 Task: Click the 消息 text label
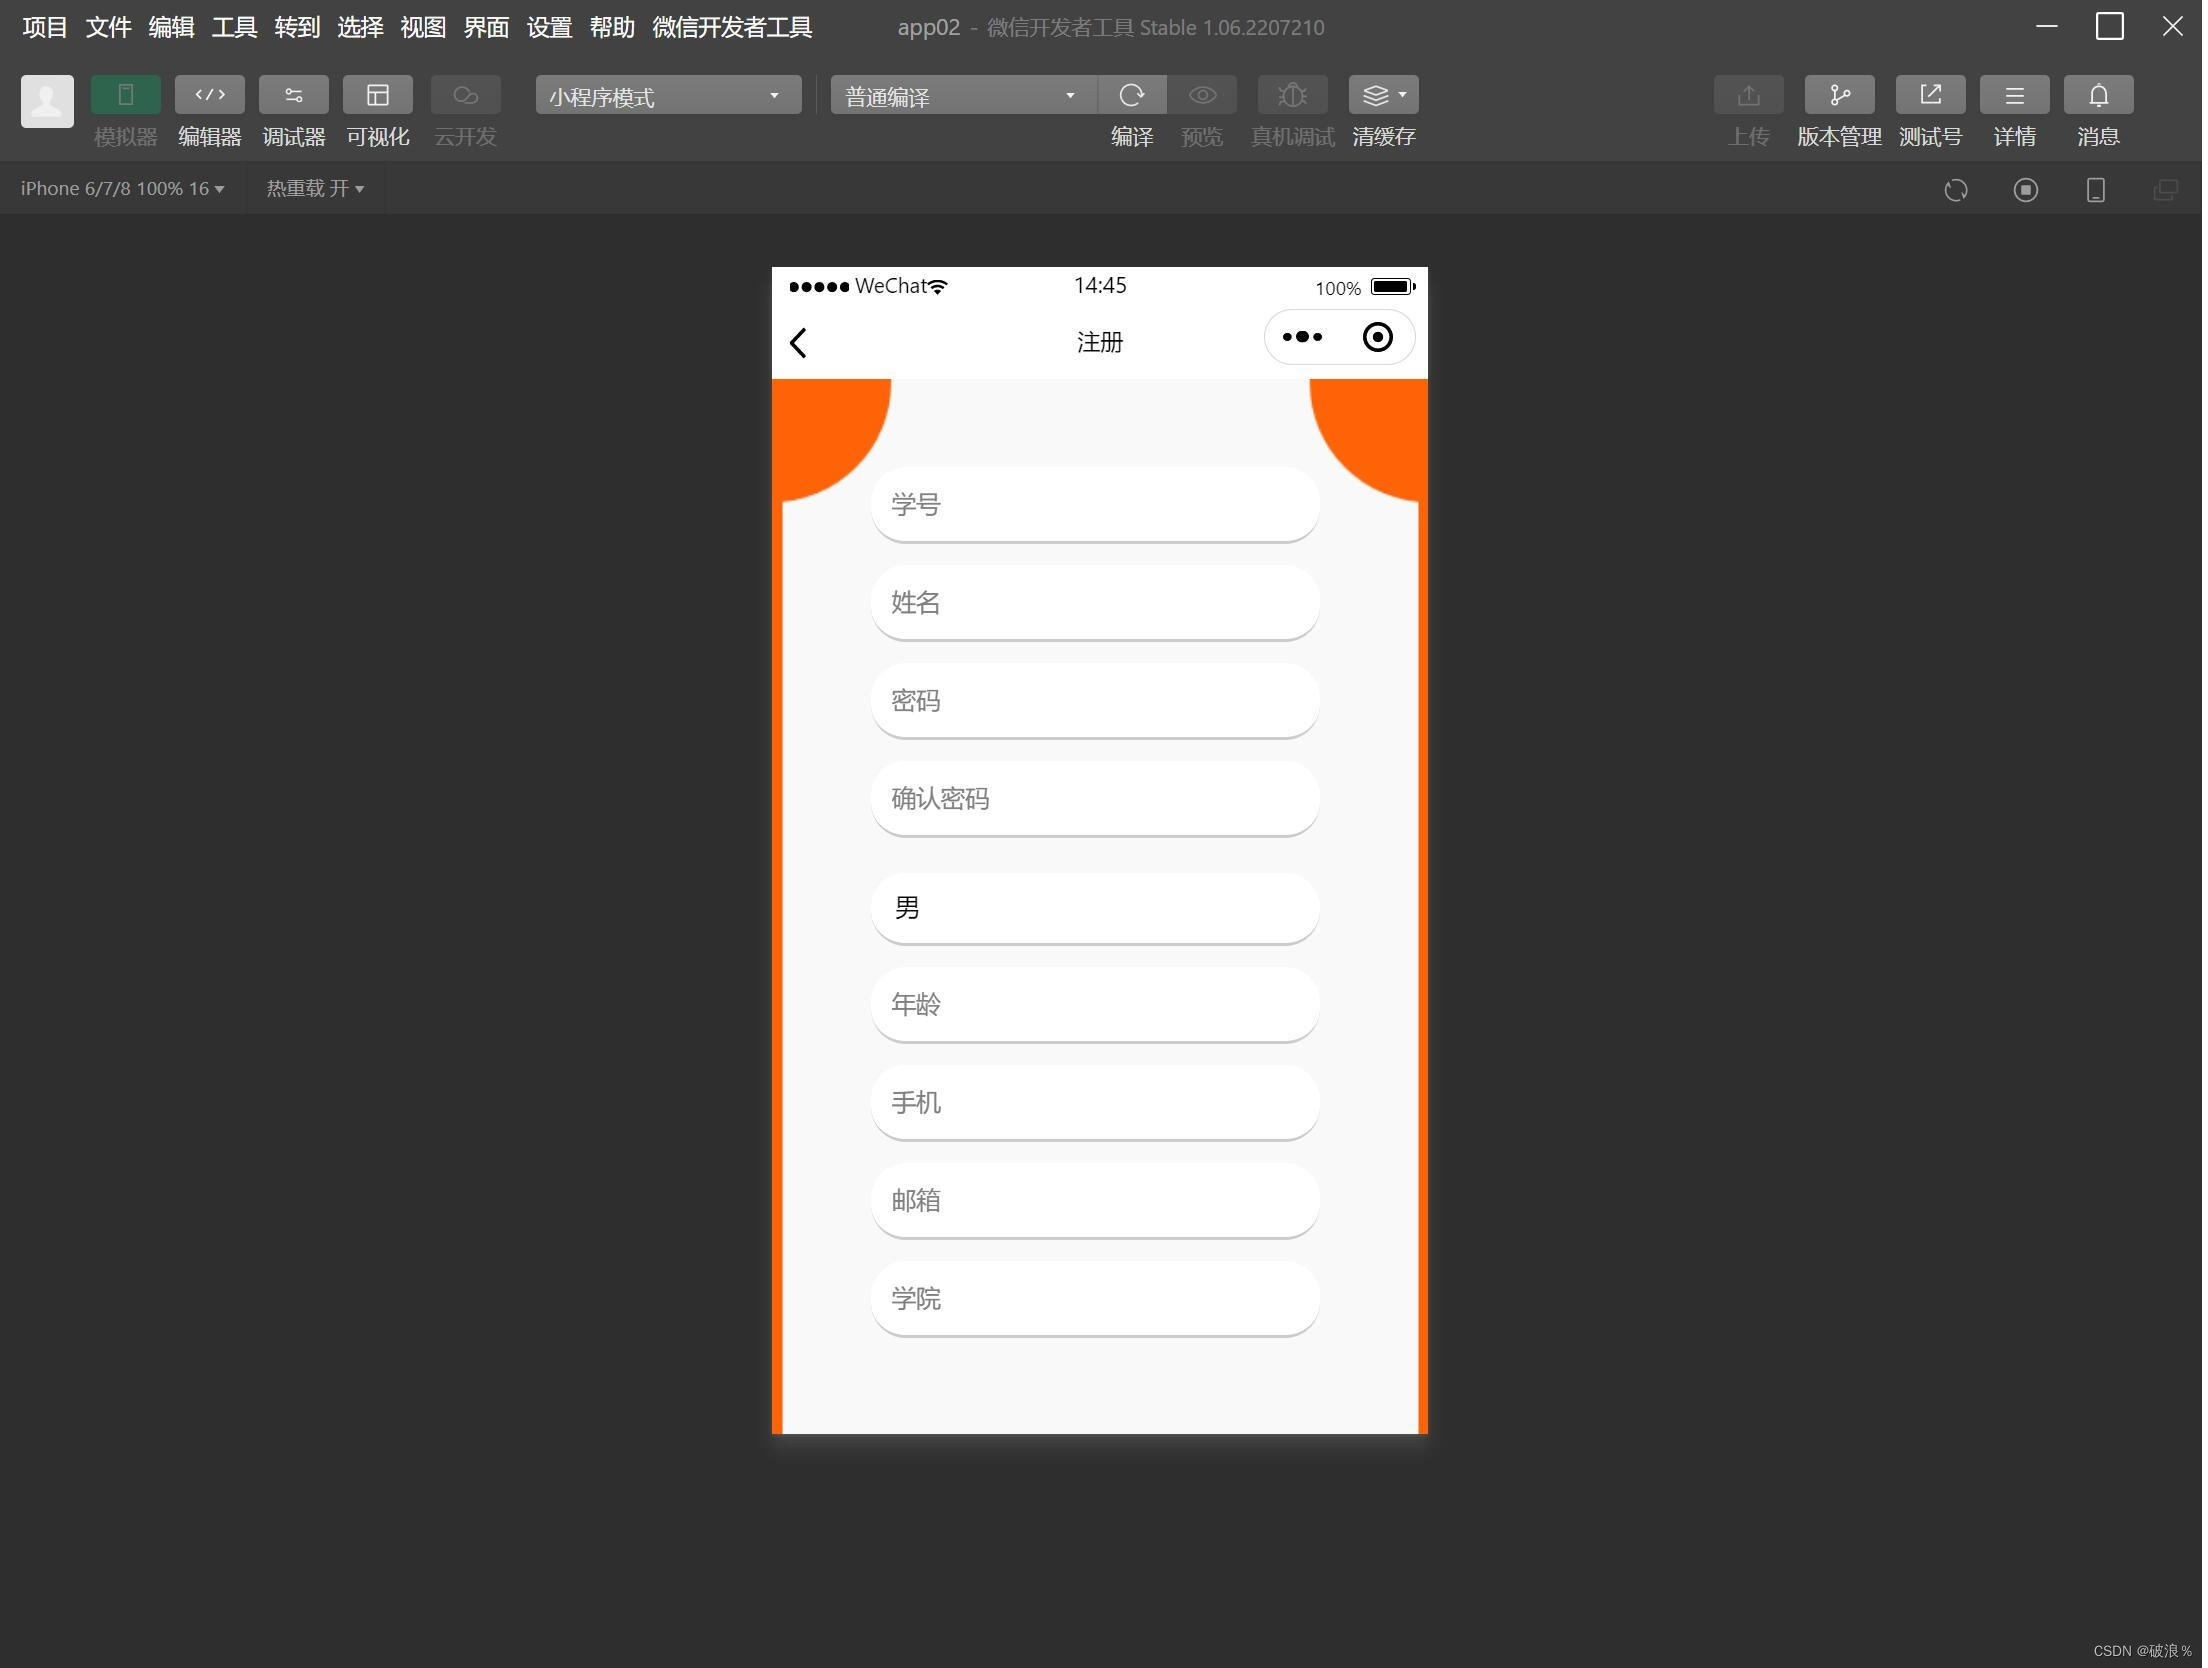2098,137
